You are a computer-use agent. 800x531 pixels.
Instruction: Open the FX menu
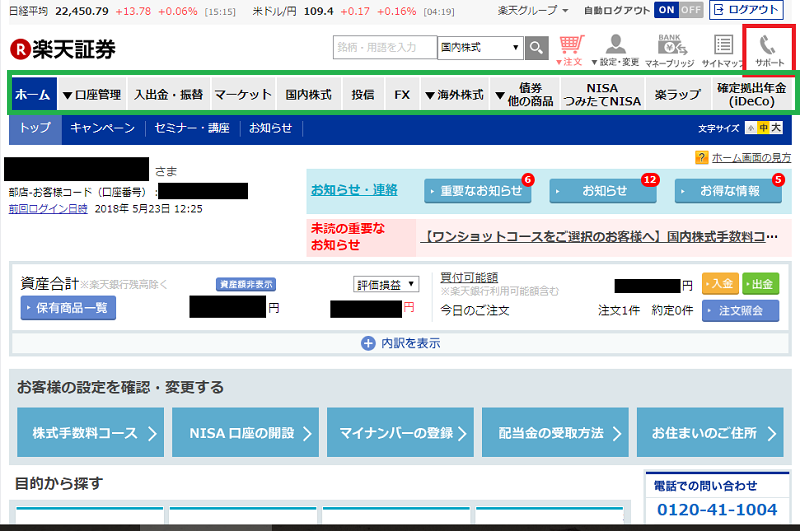pos(402,94)
